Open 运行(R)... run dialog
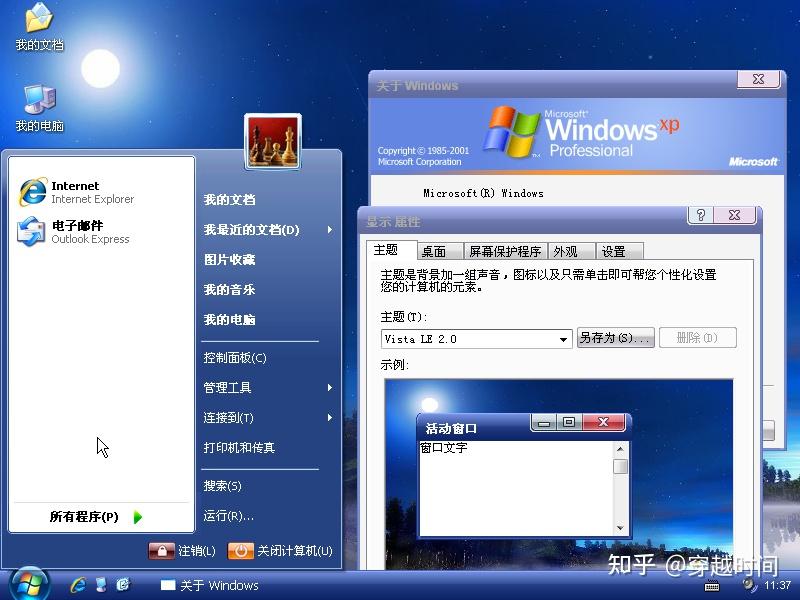This screenshot has height=600, width=800. (228, 516)
